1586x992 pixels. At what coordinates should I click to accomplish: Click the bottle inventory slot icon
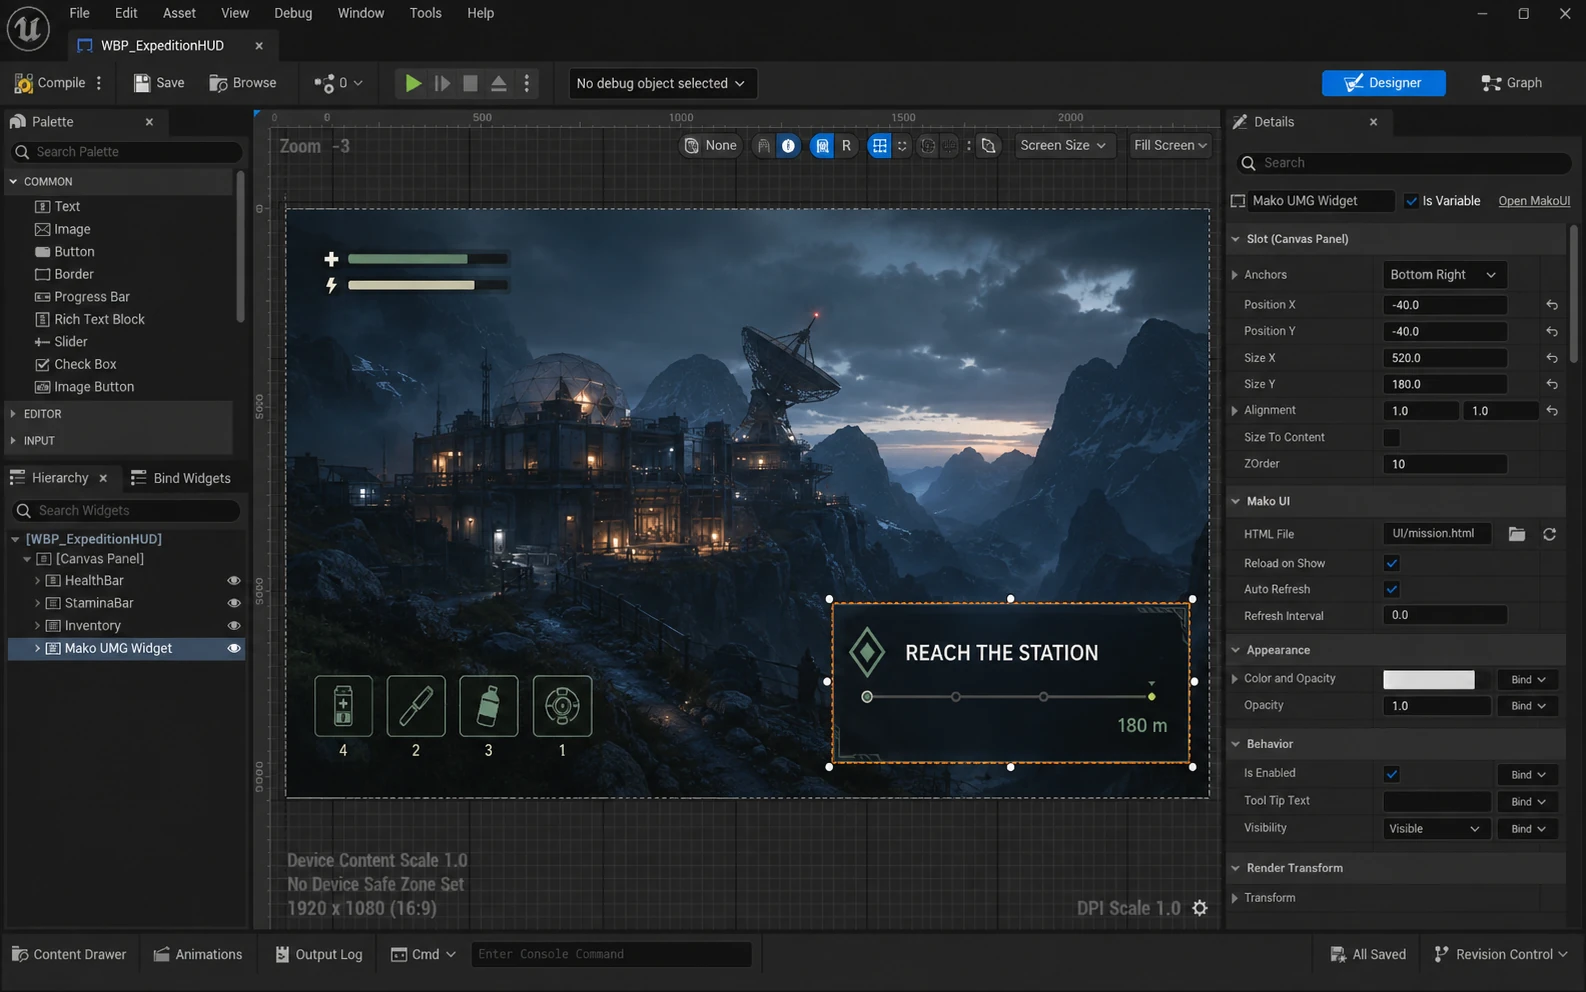point(488,706)
